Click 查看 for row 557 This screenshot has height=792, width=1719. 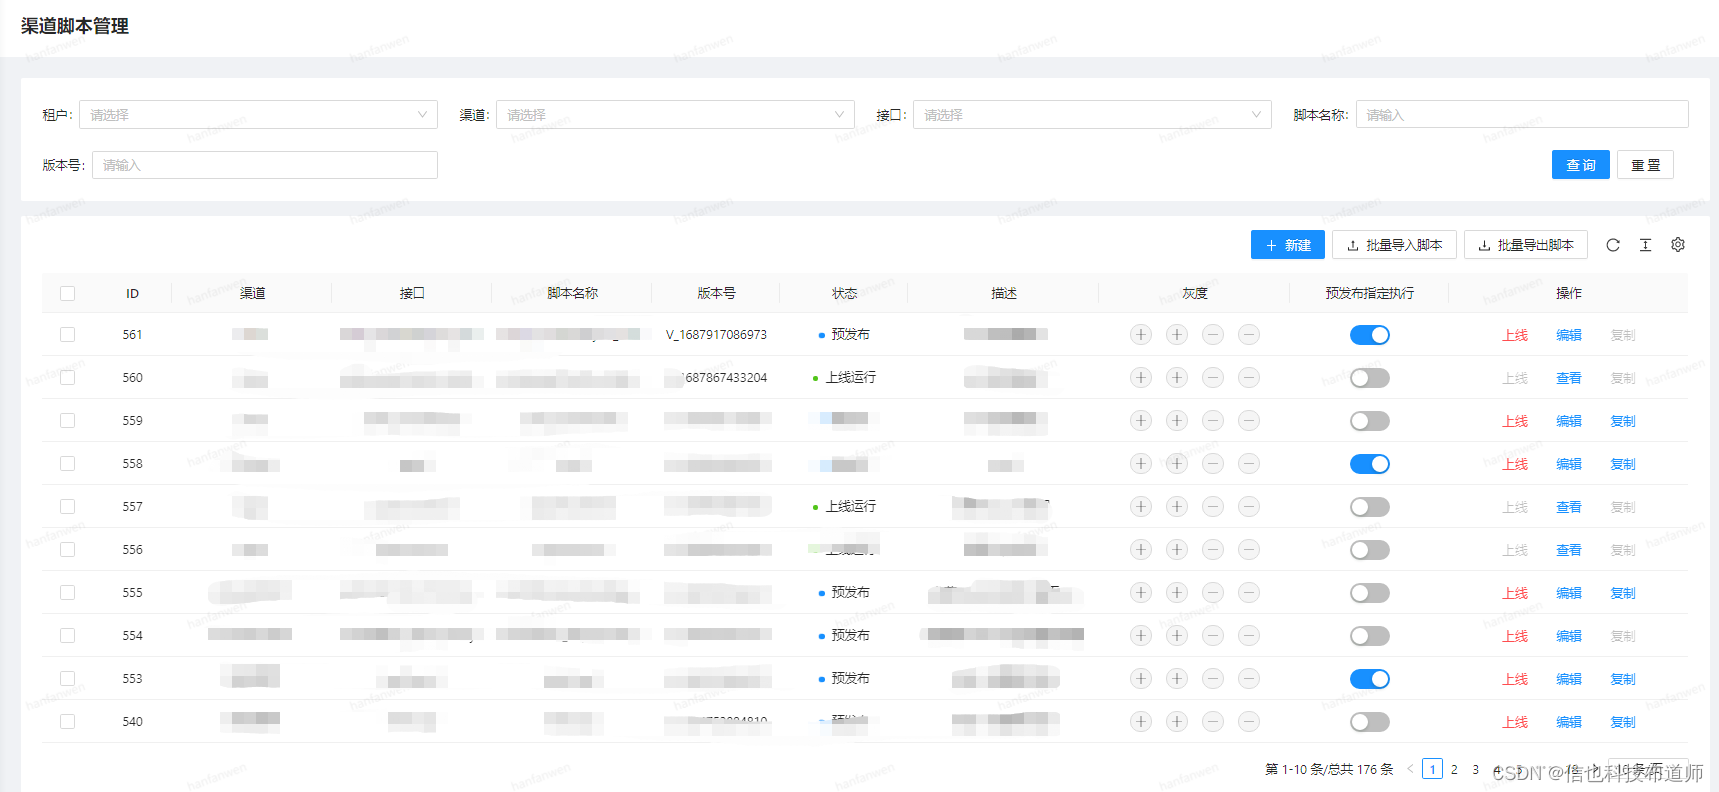pos(1569,507)
